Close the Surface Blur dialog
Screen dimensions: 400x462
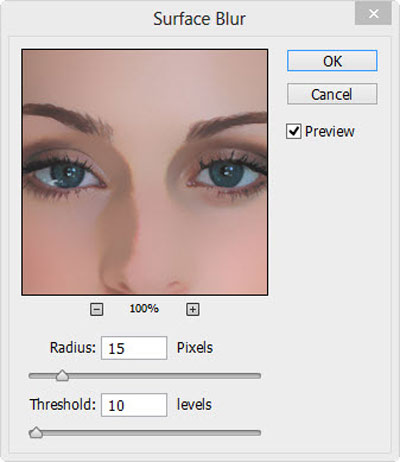(x=373, y=14)
